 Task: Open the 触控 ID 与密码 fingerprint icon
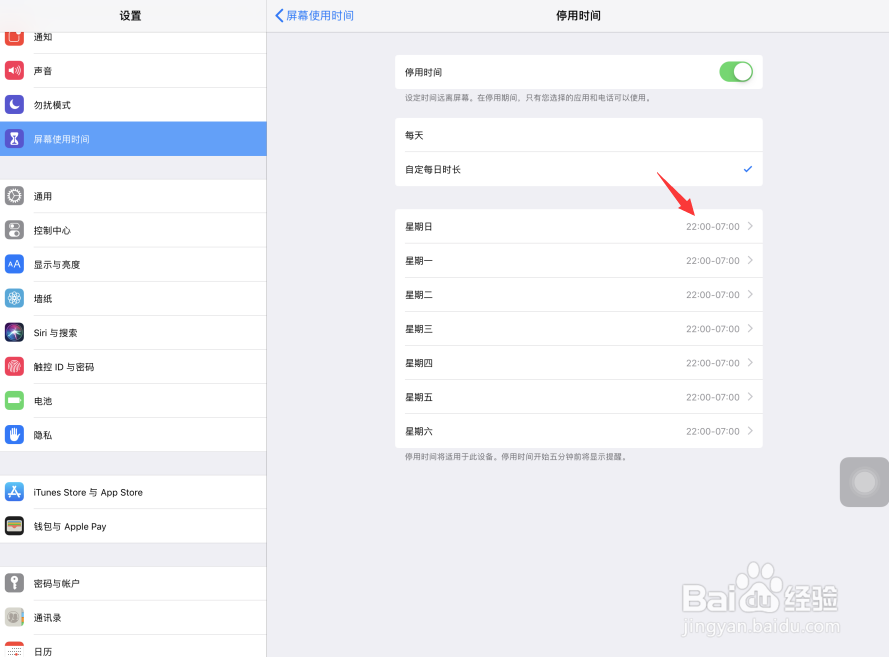coord(14,366)
